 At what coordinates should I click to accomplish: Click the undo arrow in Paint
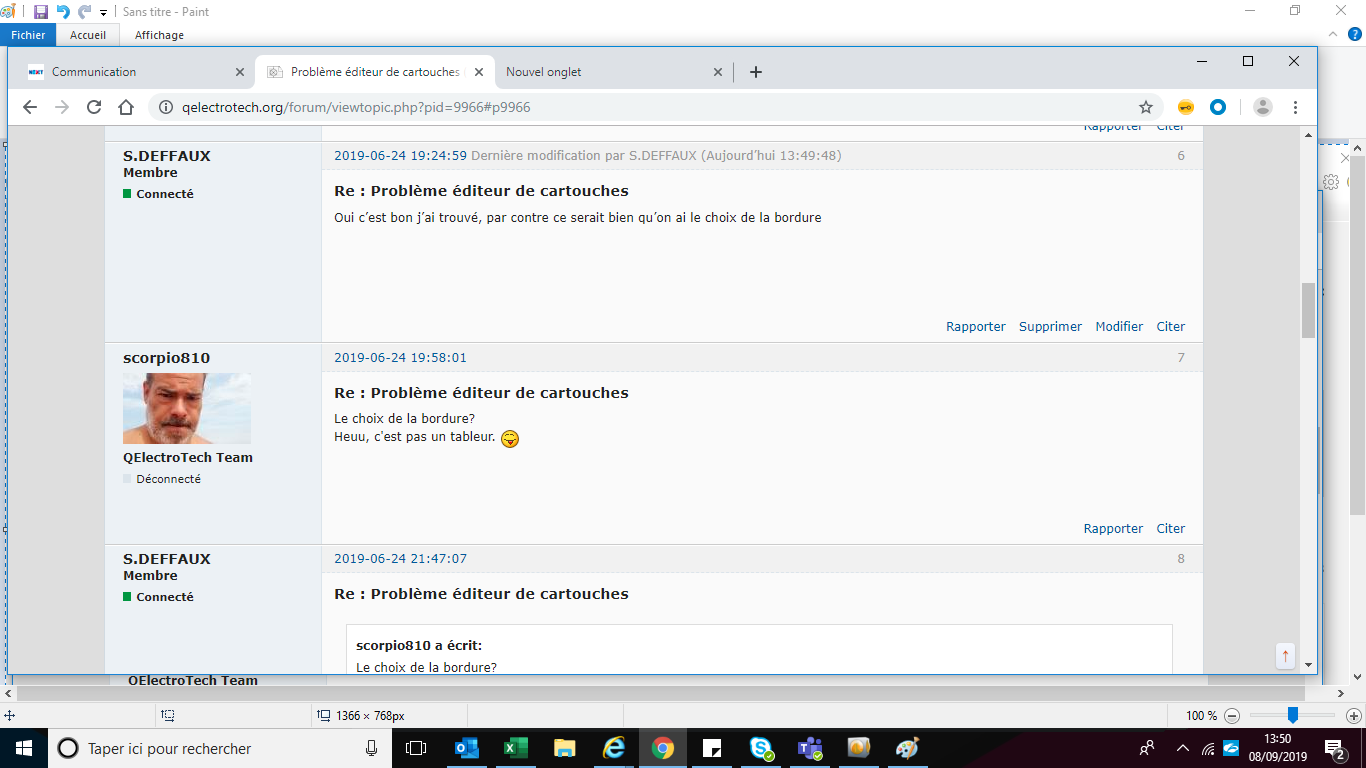point(63,12)
